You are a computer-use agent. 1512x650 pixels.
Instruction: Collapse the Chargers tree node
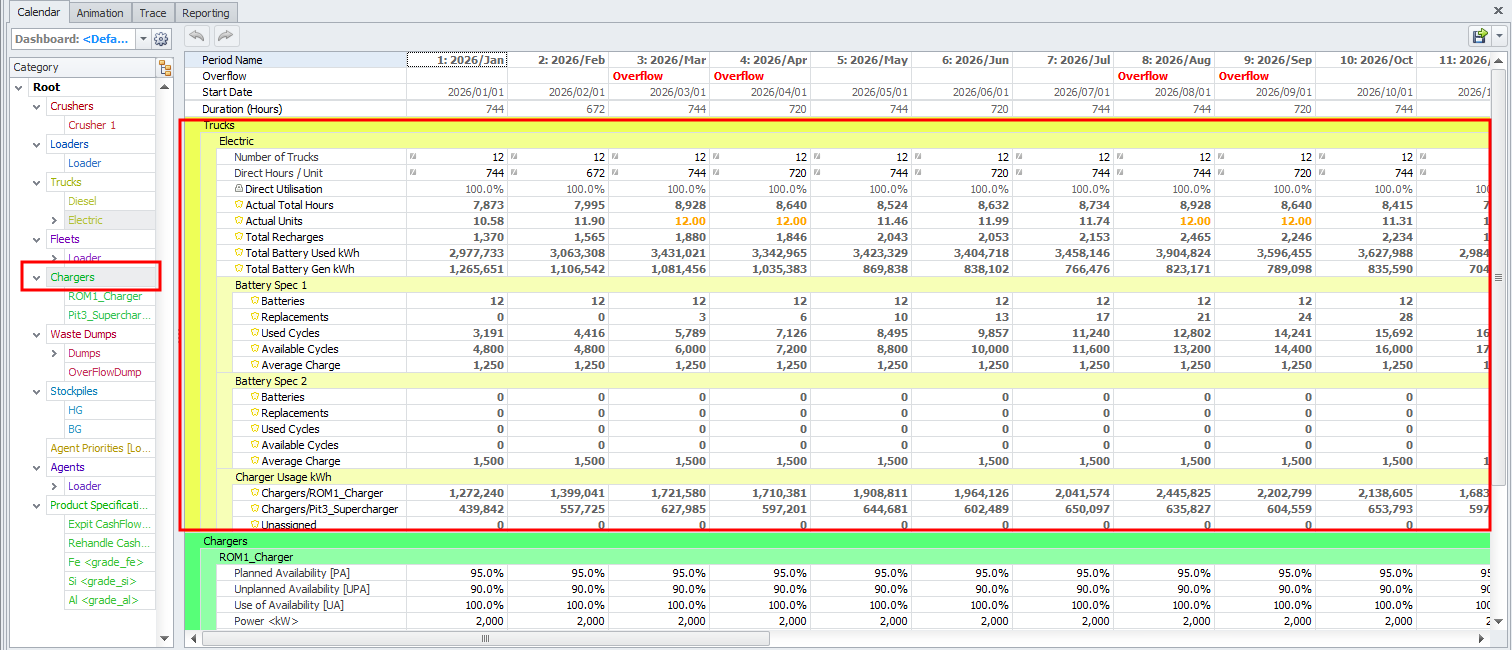tap(37, 277)
